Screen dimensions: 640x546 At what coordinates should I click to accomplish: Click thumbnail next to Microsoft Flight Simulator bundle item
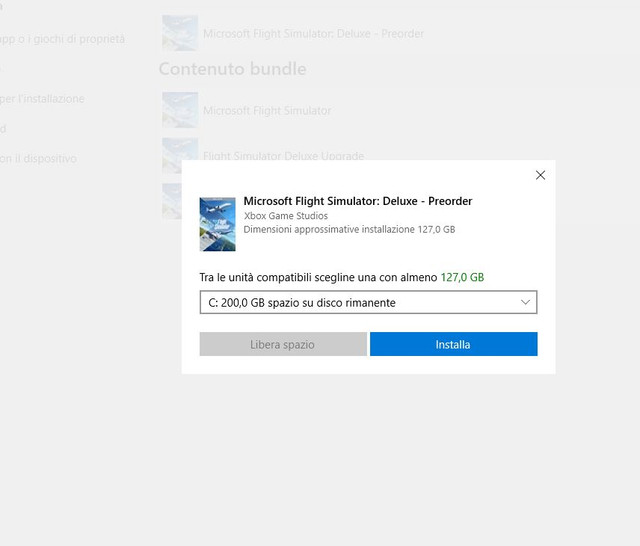180,110
